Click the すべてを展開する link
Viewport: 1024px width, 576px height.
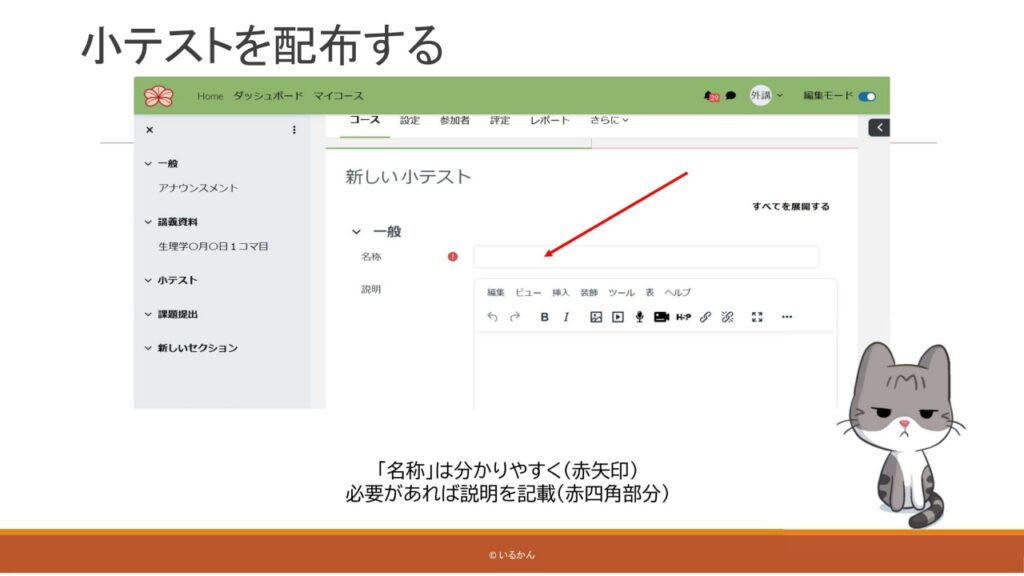790,206
